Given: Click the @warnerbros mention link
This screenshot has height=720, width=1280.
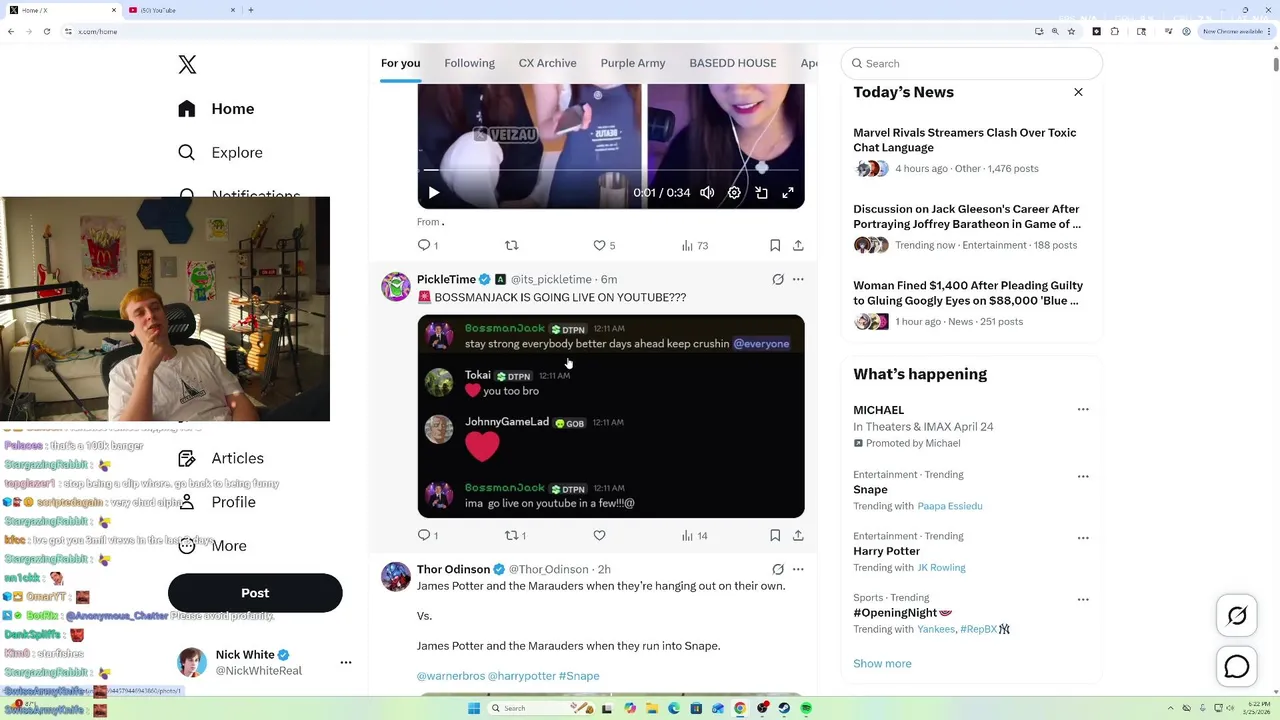Looking at the screenshot, I should click(450, 676).
